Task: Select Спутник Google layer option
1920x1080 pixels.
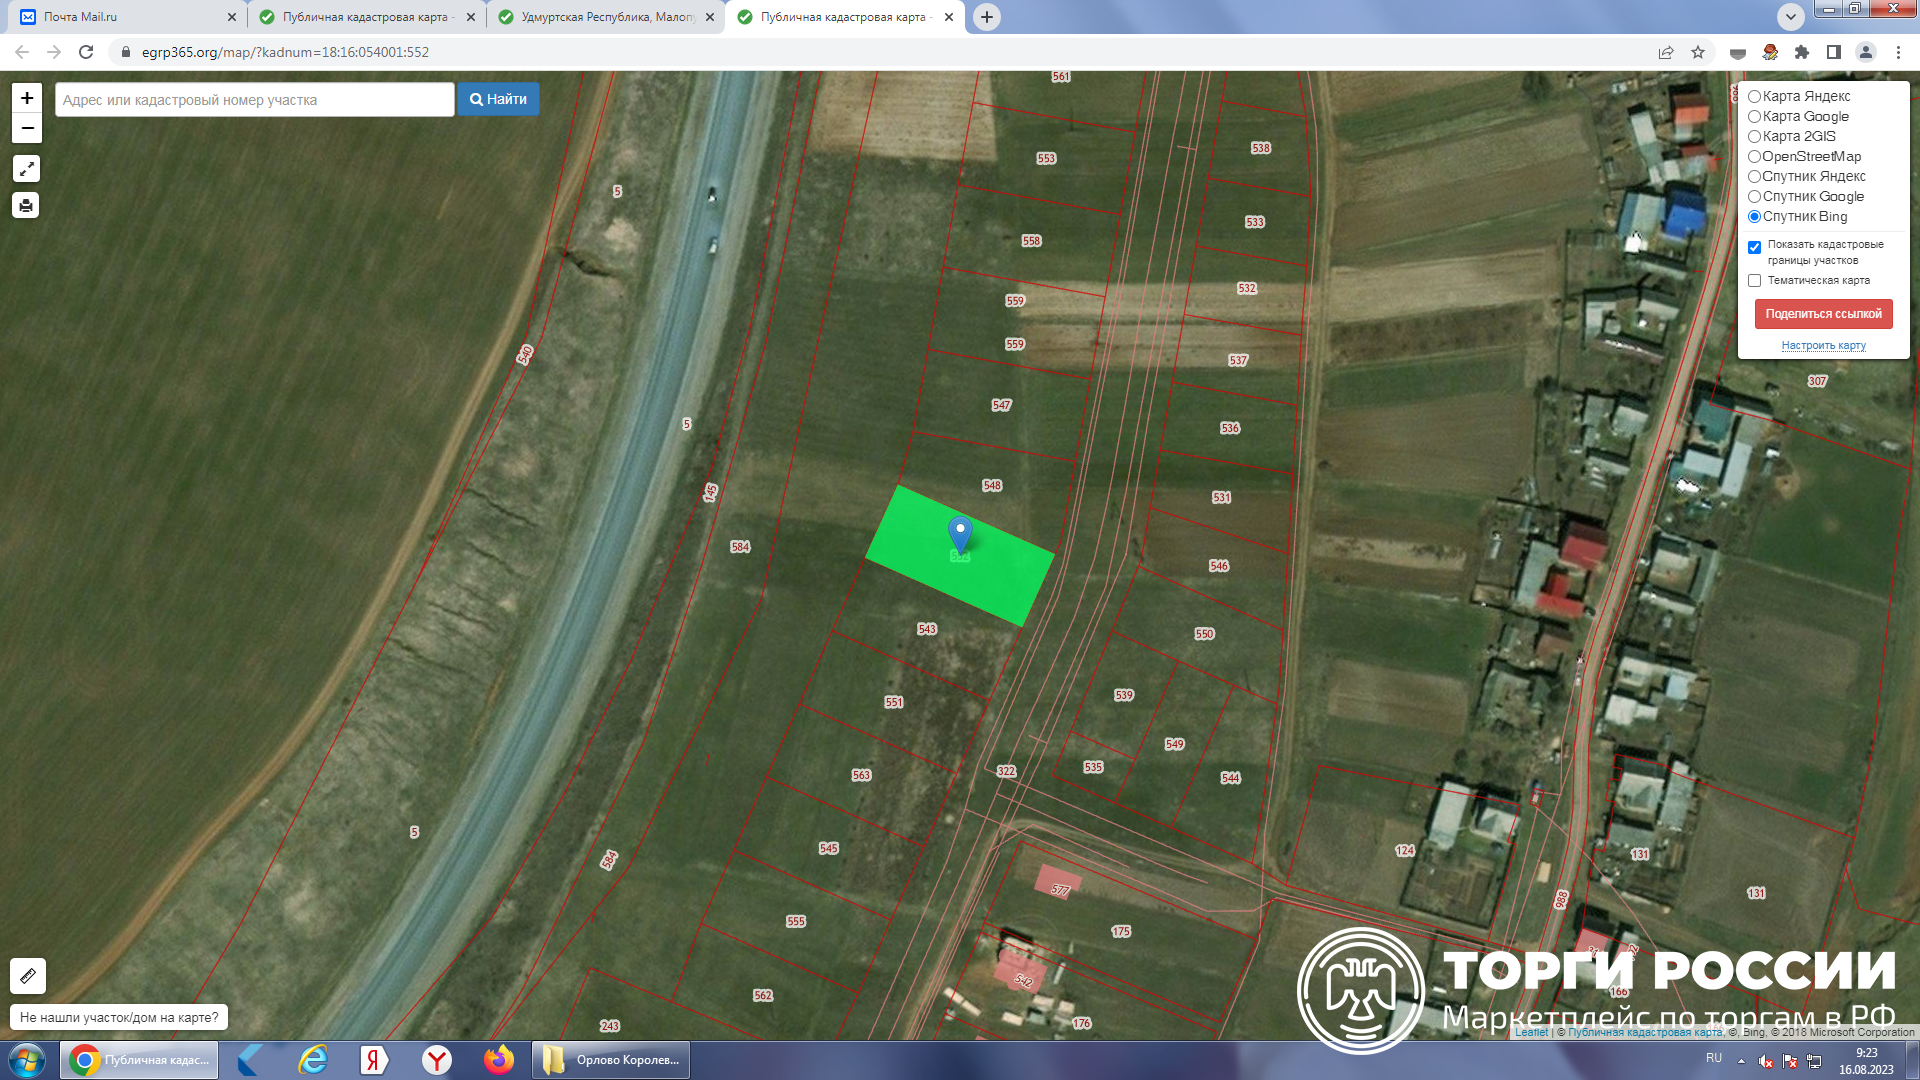Action: coord(1754,197)
